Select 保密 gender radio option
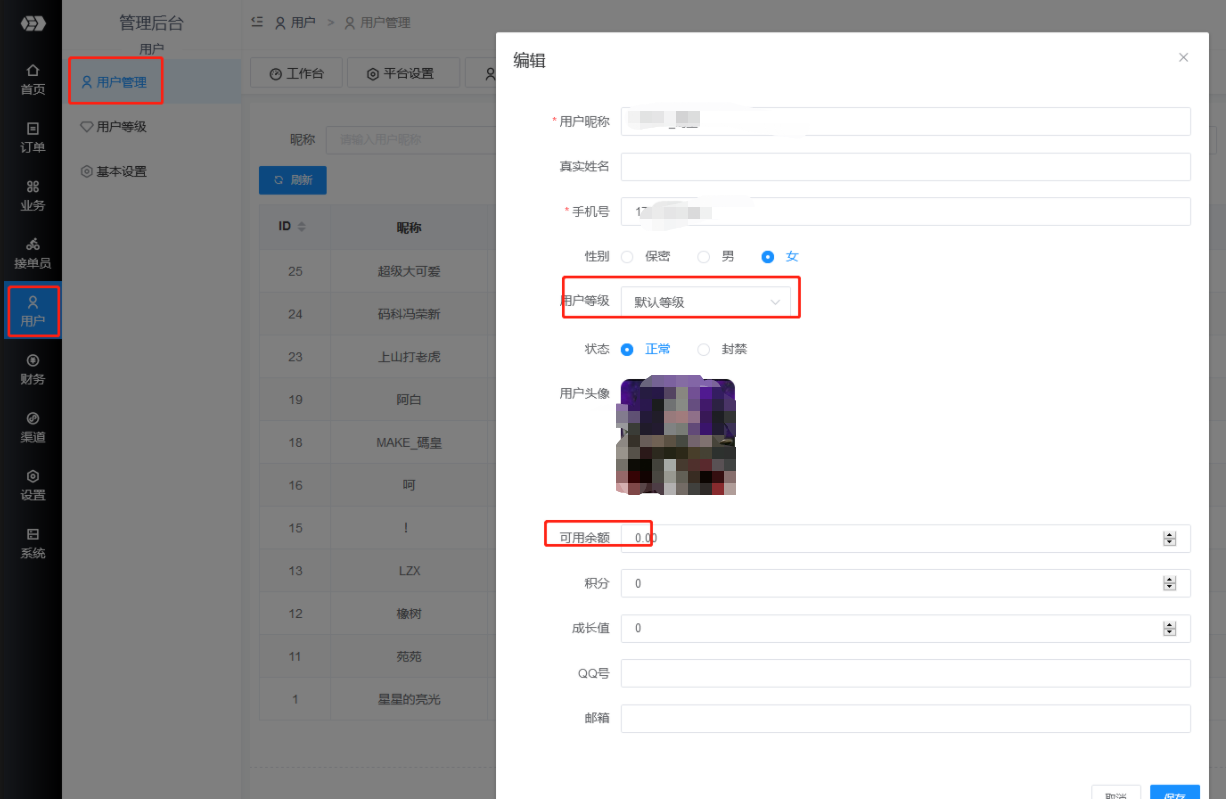 [646, 257]
